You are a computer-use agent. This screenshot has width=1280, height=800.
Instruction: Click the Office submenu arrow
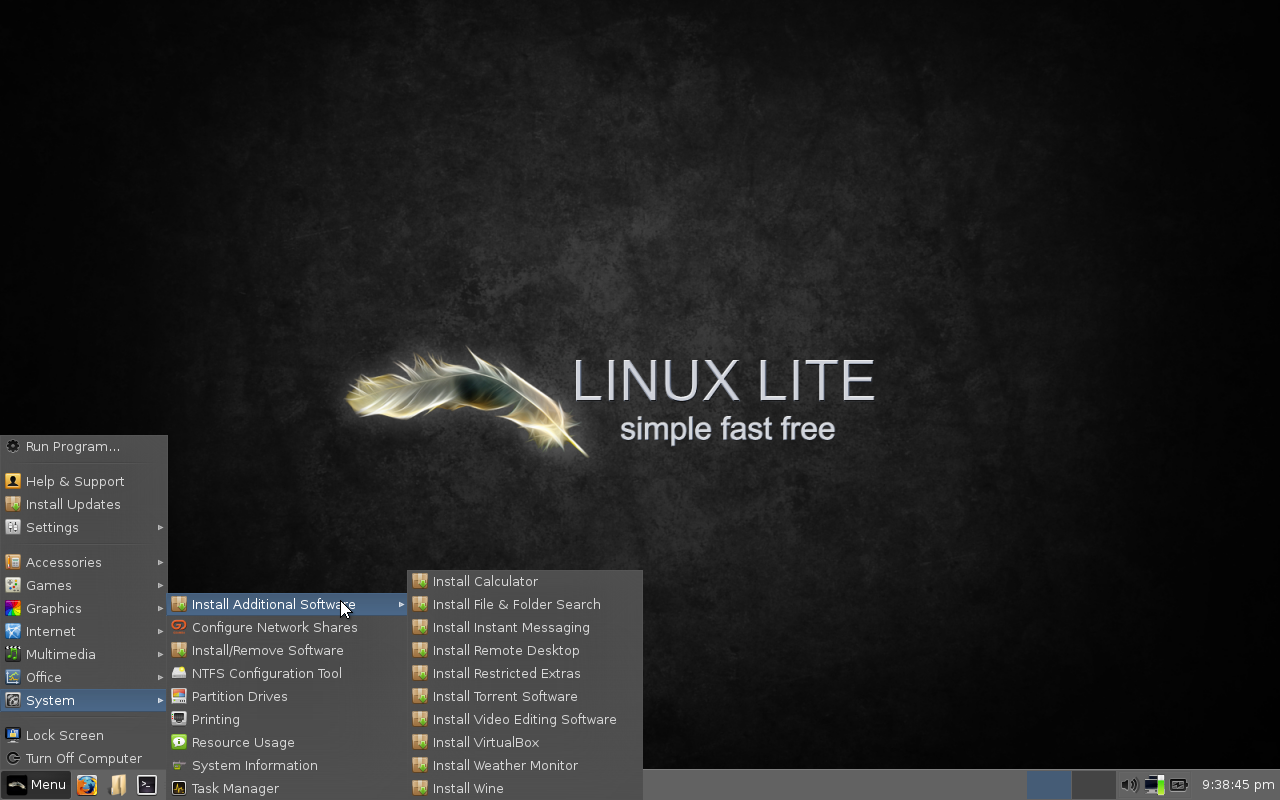tap(160, 677)
